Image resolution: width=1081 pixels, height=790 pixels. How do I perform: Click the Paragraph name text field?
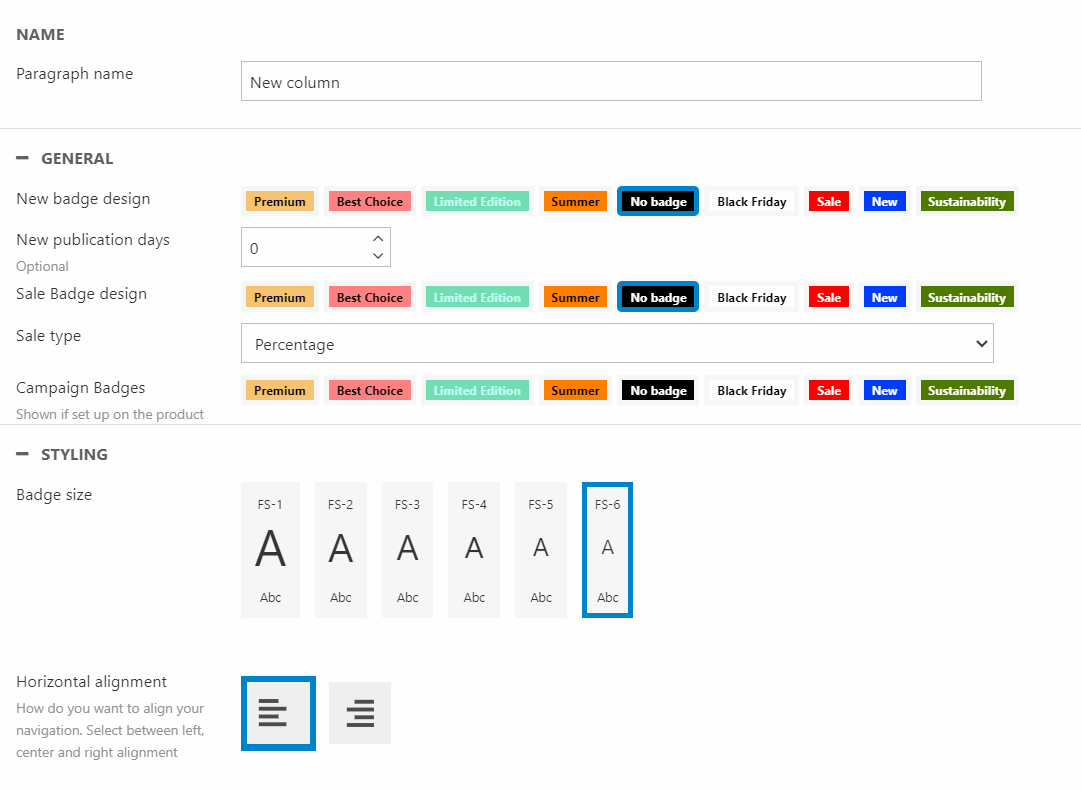(x=610, y=82)
